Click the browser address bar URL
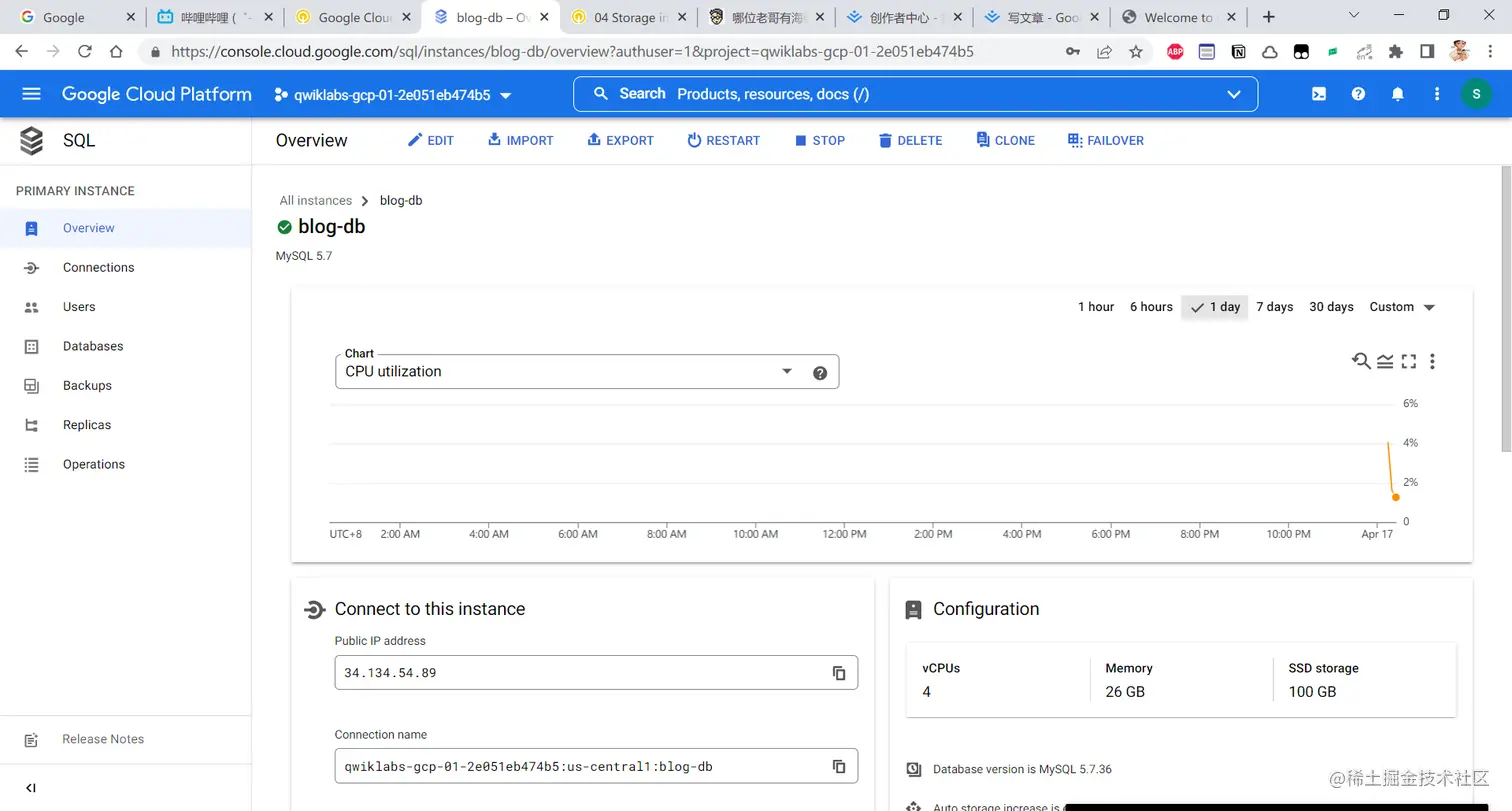The image size is (1512, 811). [x=572, y=52]
